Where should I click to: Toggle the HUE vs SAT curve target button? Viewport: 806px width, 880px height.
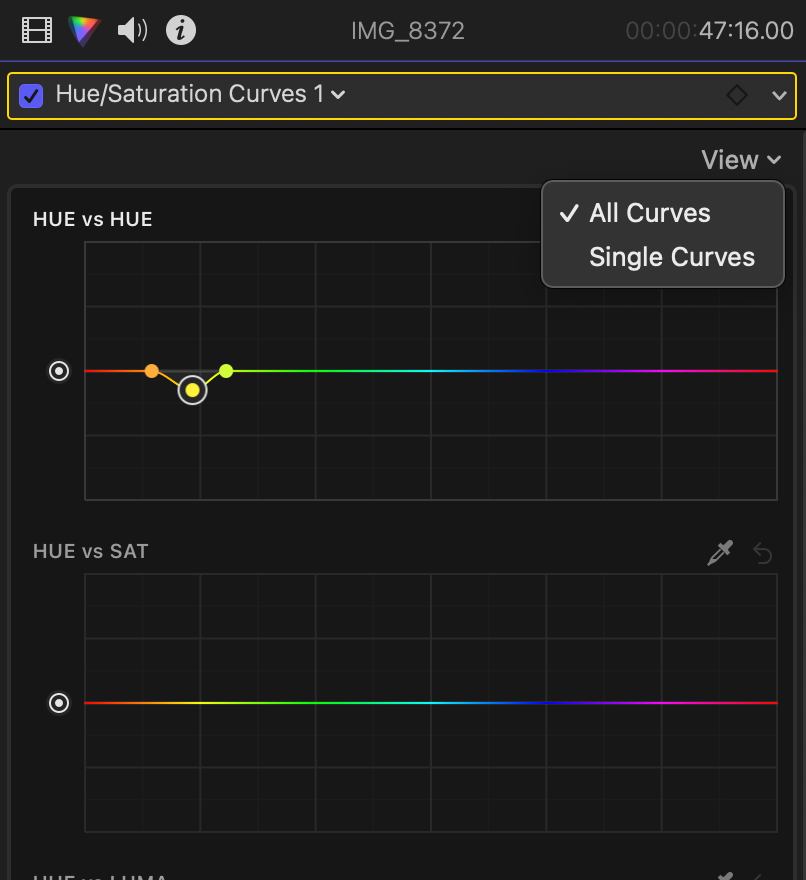[60, 703]
